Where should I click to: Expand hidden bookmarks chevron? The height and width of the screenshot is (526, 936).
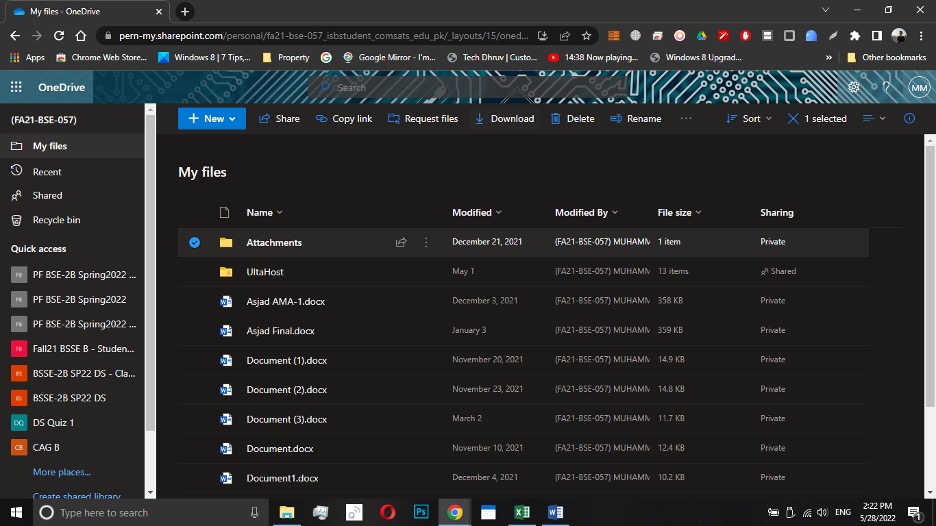[829, 57]
